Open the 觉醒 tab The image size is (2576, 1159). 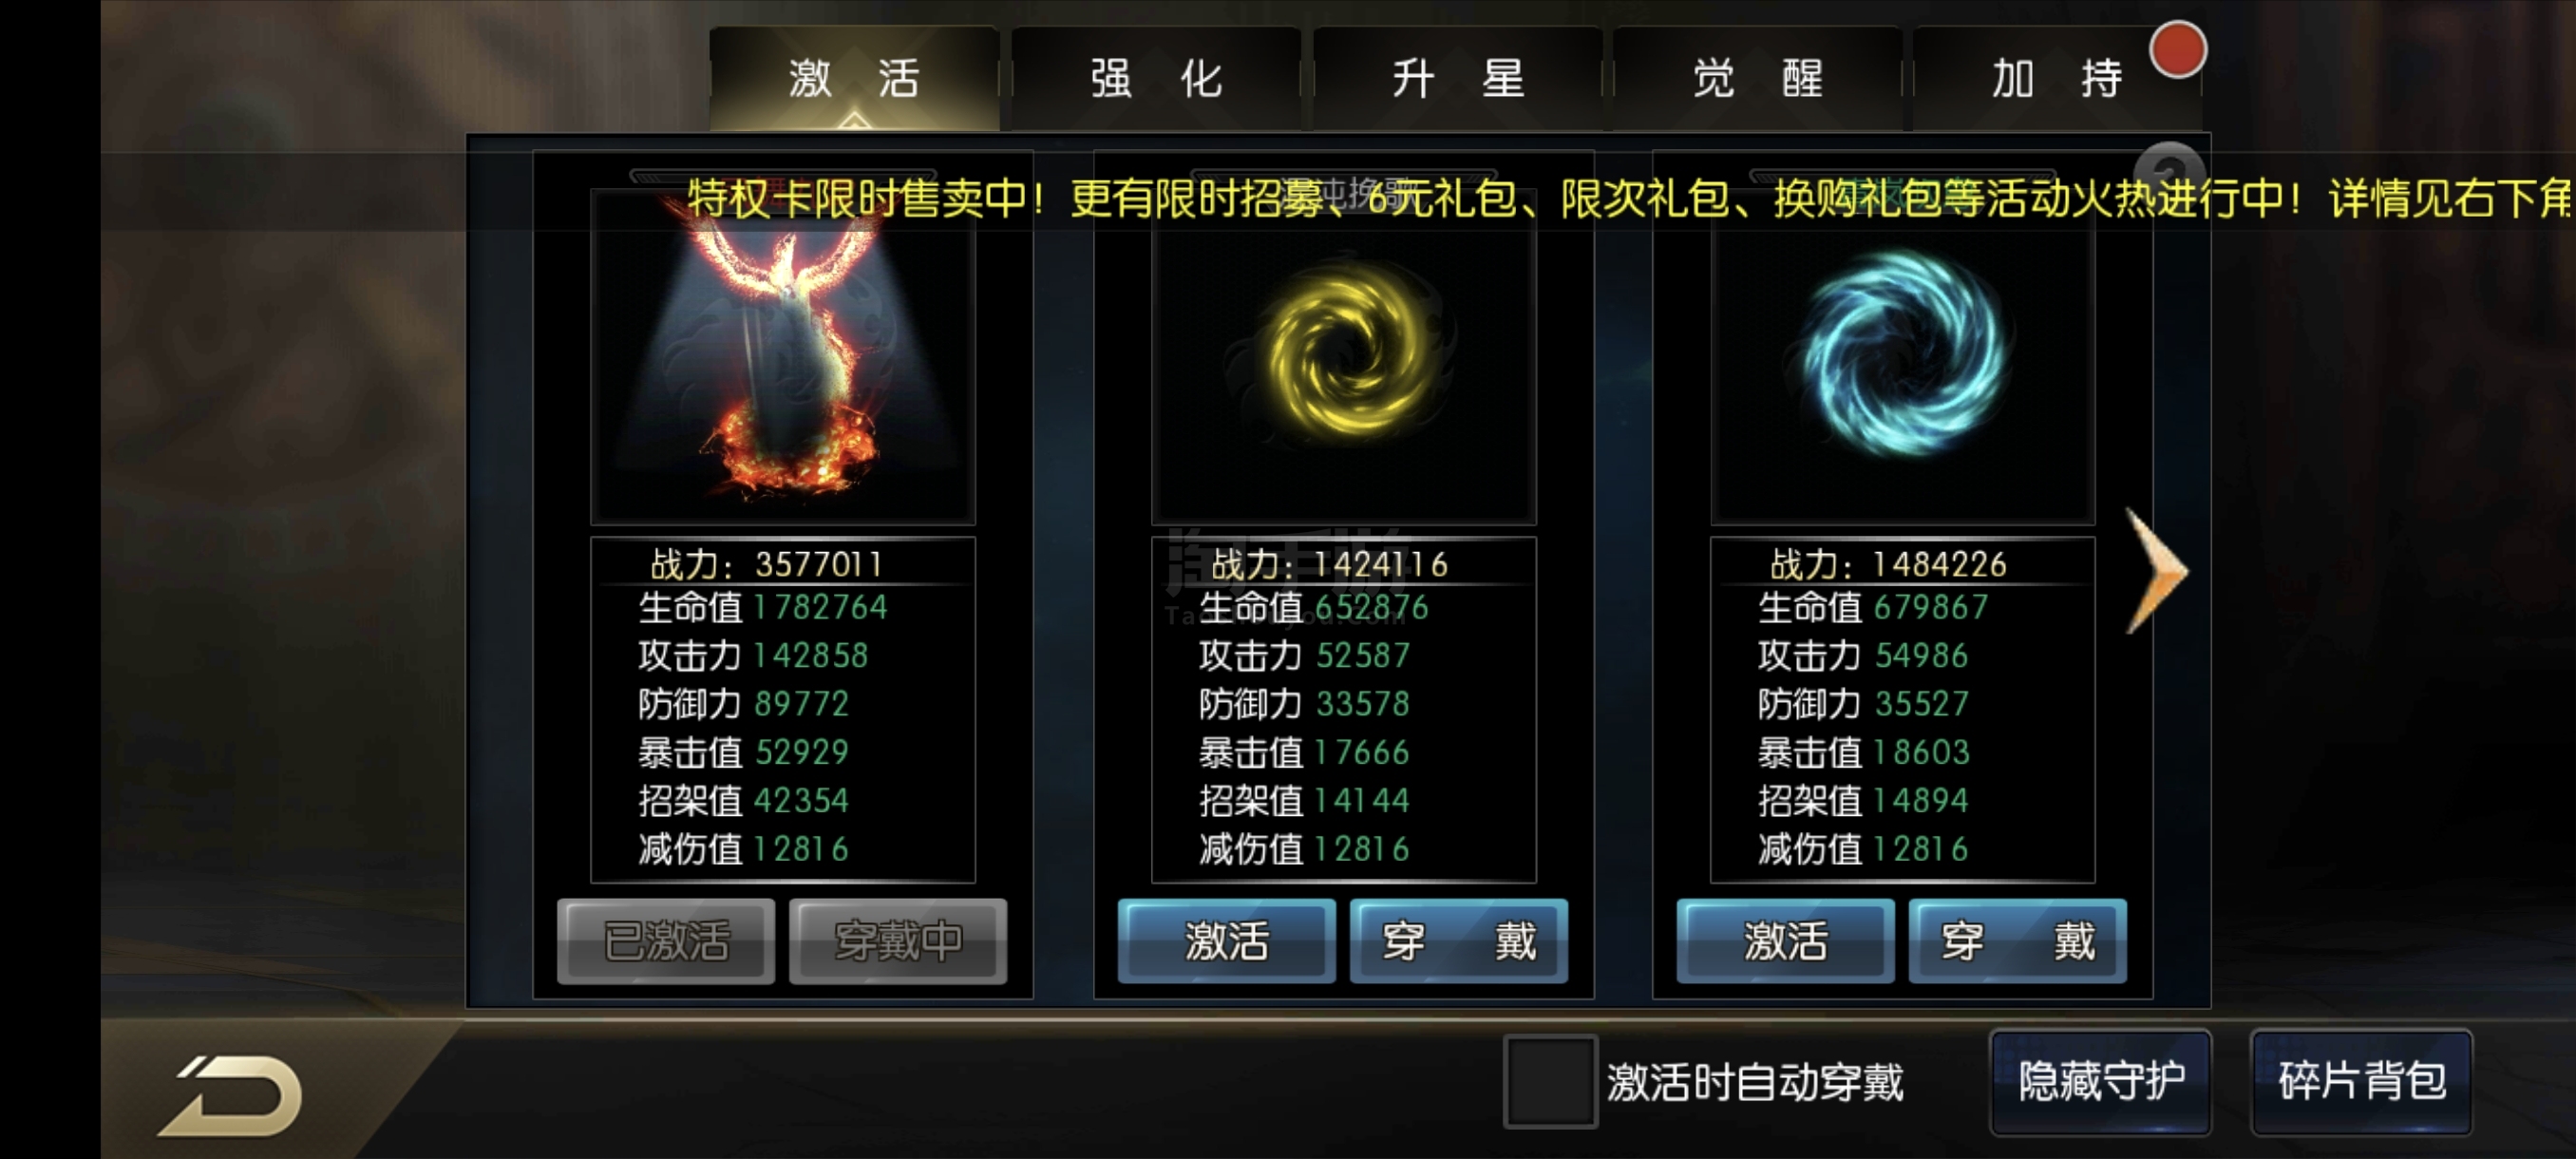click(1757, 78)
